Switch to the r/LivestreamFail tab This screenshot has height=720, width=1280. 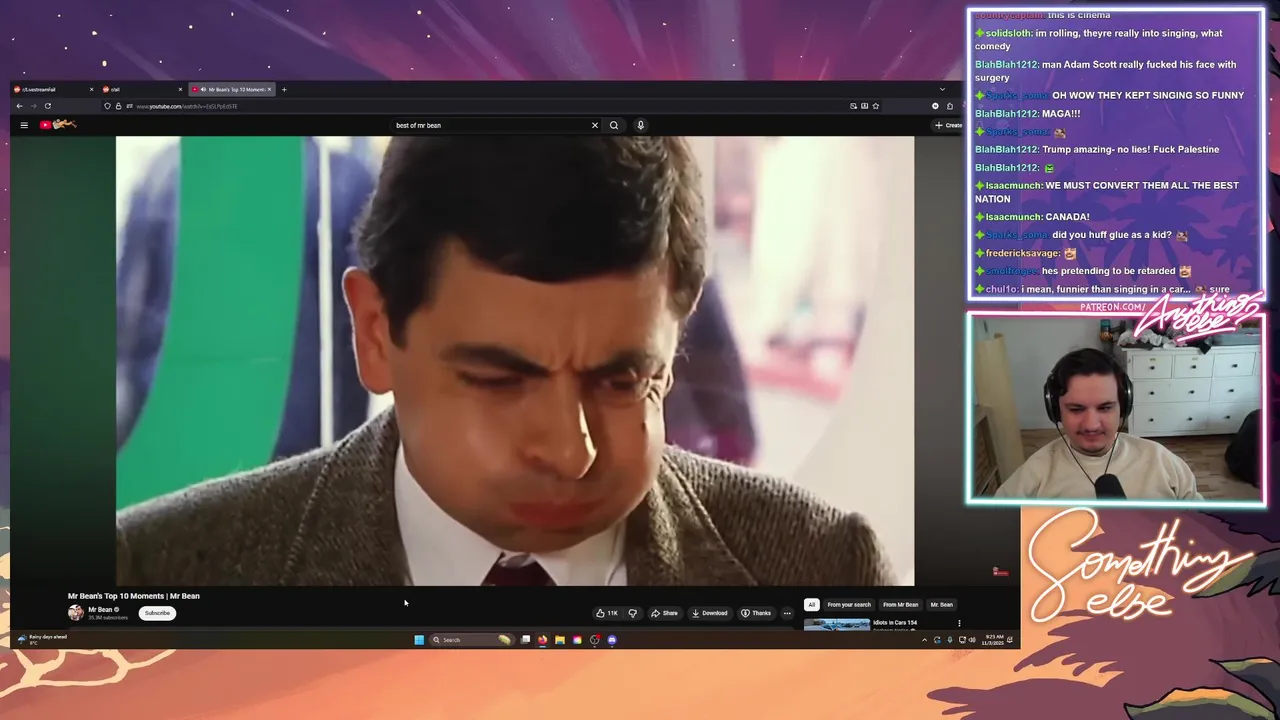(55, 89)
